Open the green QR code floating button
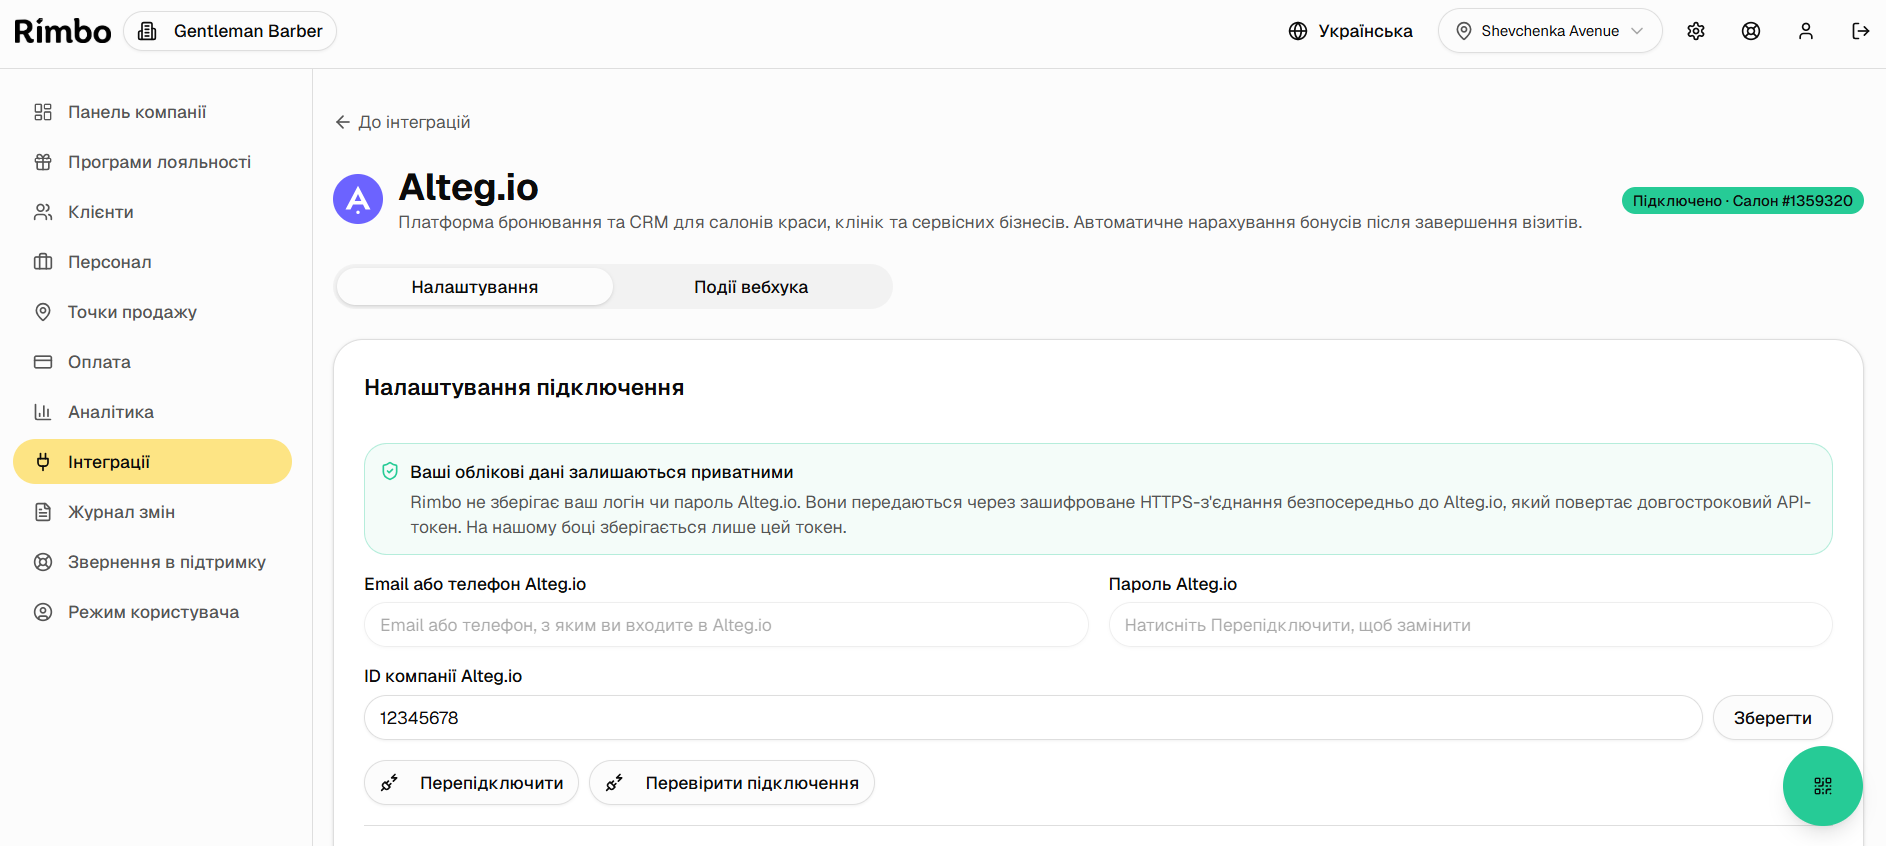This screenshot has height=846, width=1886. coord(1822,786)
